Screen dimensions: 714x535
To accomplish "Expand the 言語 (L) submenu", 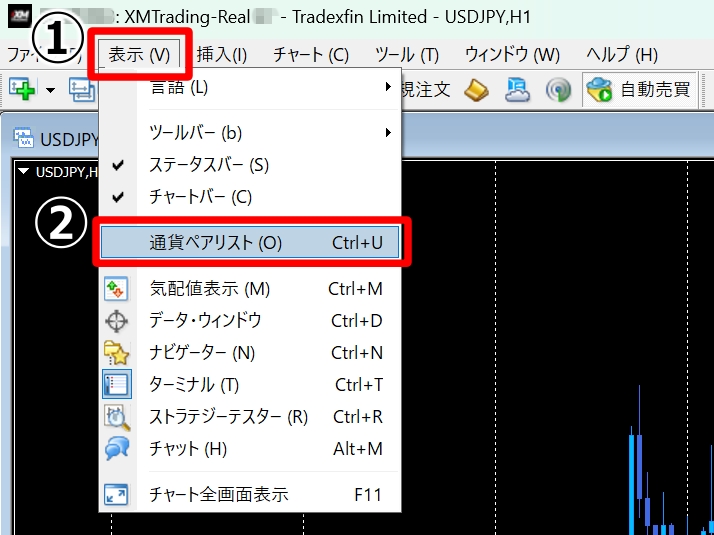I will (250, 87).
